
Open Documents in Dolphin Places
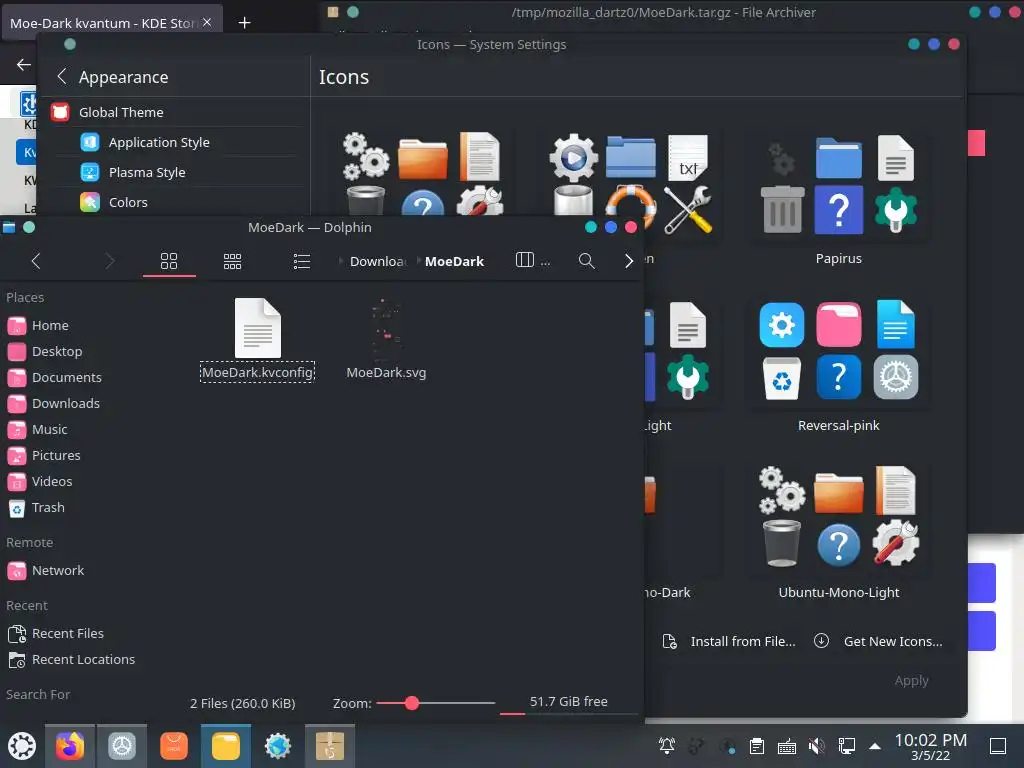[x=67, y=377]
